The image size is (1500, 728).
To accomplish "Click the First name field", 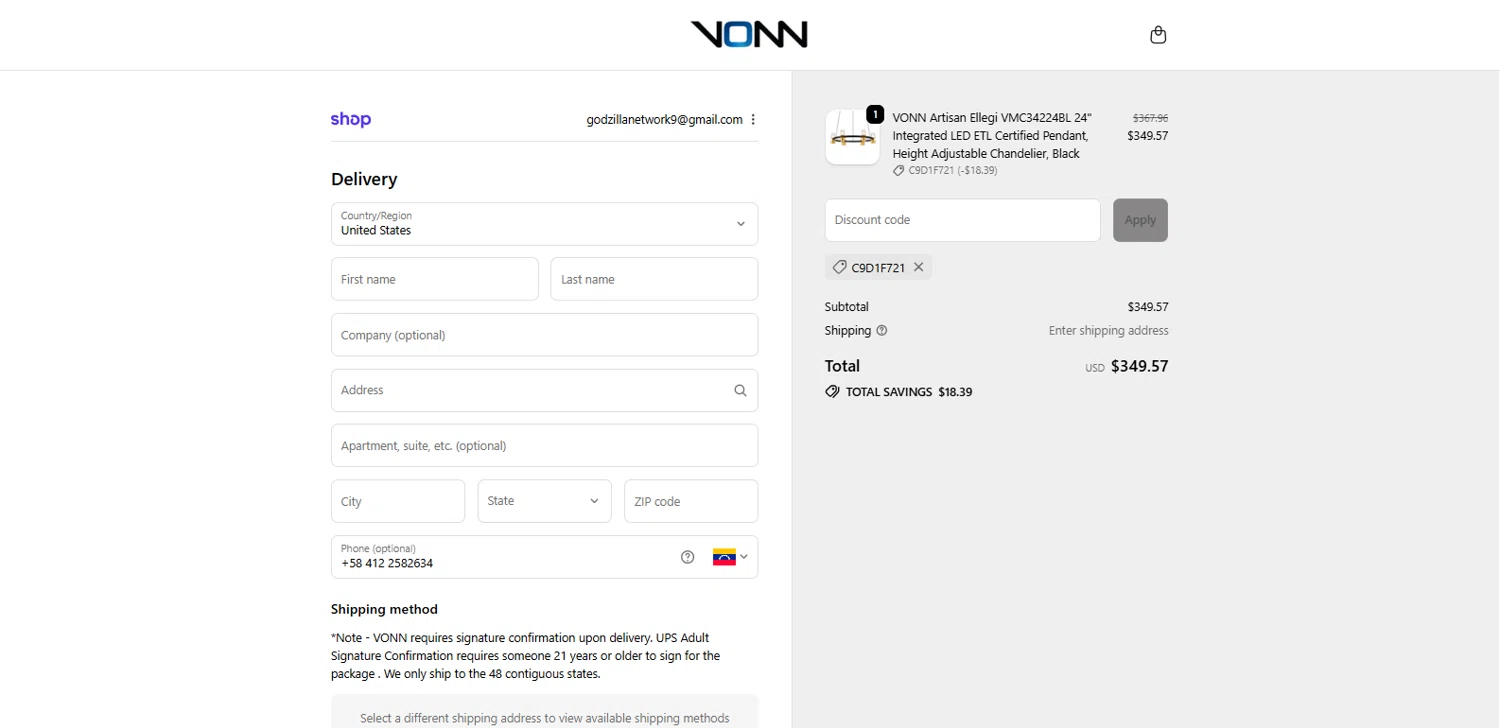I will point(435,279).
